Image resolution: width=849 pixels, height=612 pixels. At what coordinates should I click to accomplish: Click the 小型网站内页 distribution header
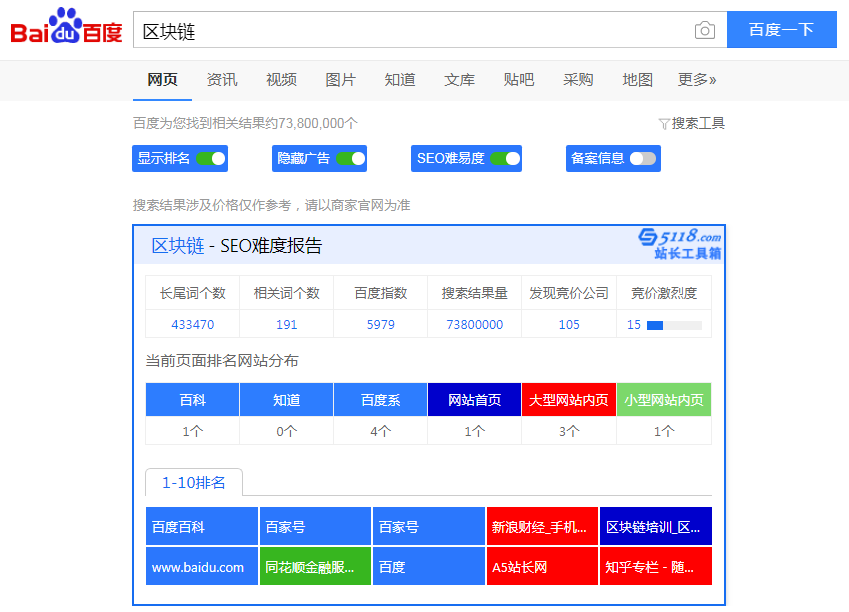pyautogui.click(x=664, y=400)
